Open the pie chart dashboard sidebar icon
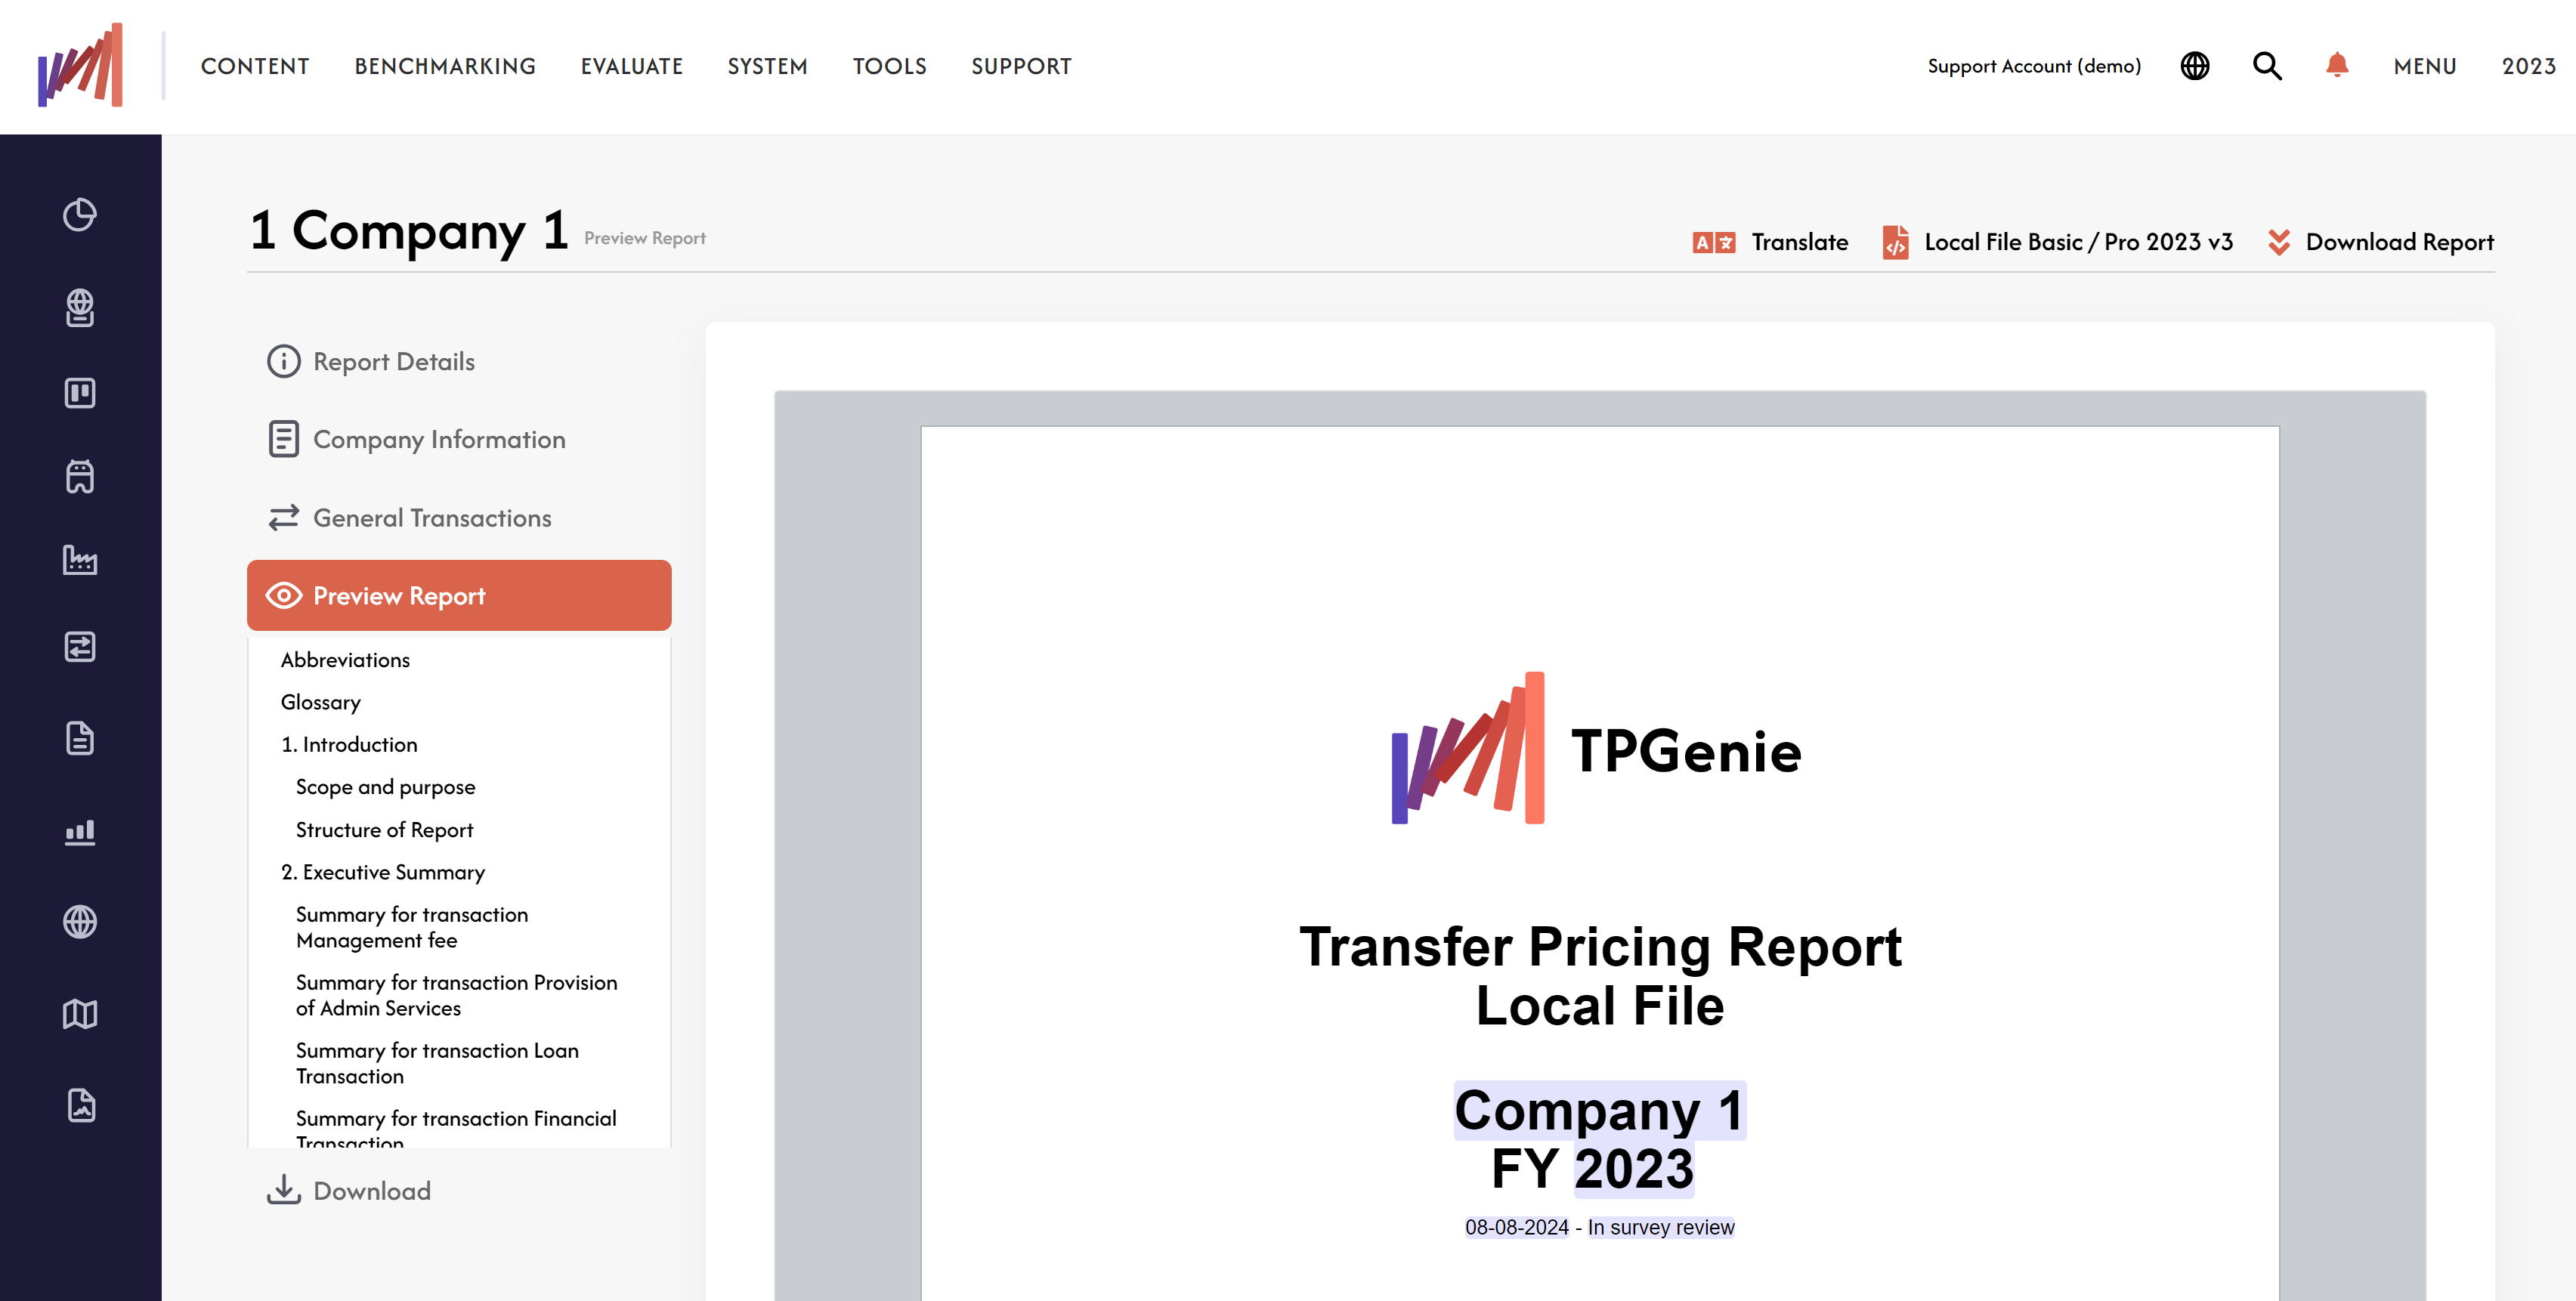The height and width of the screenshot is (1301, 2576). tap(80, 215)
